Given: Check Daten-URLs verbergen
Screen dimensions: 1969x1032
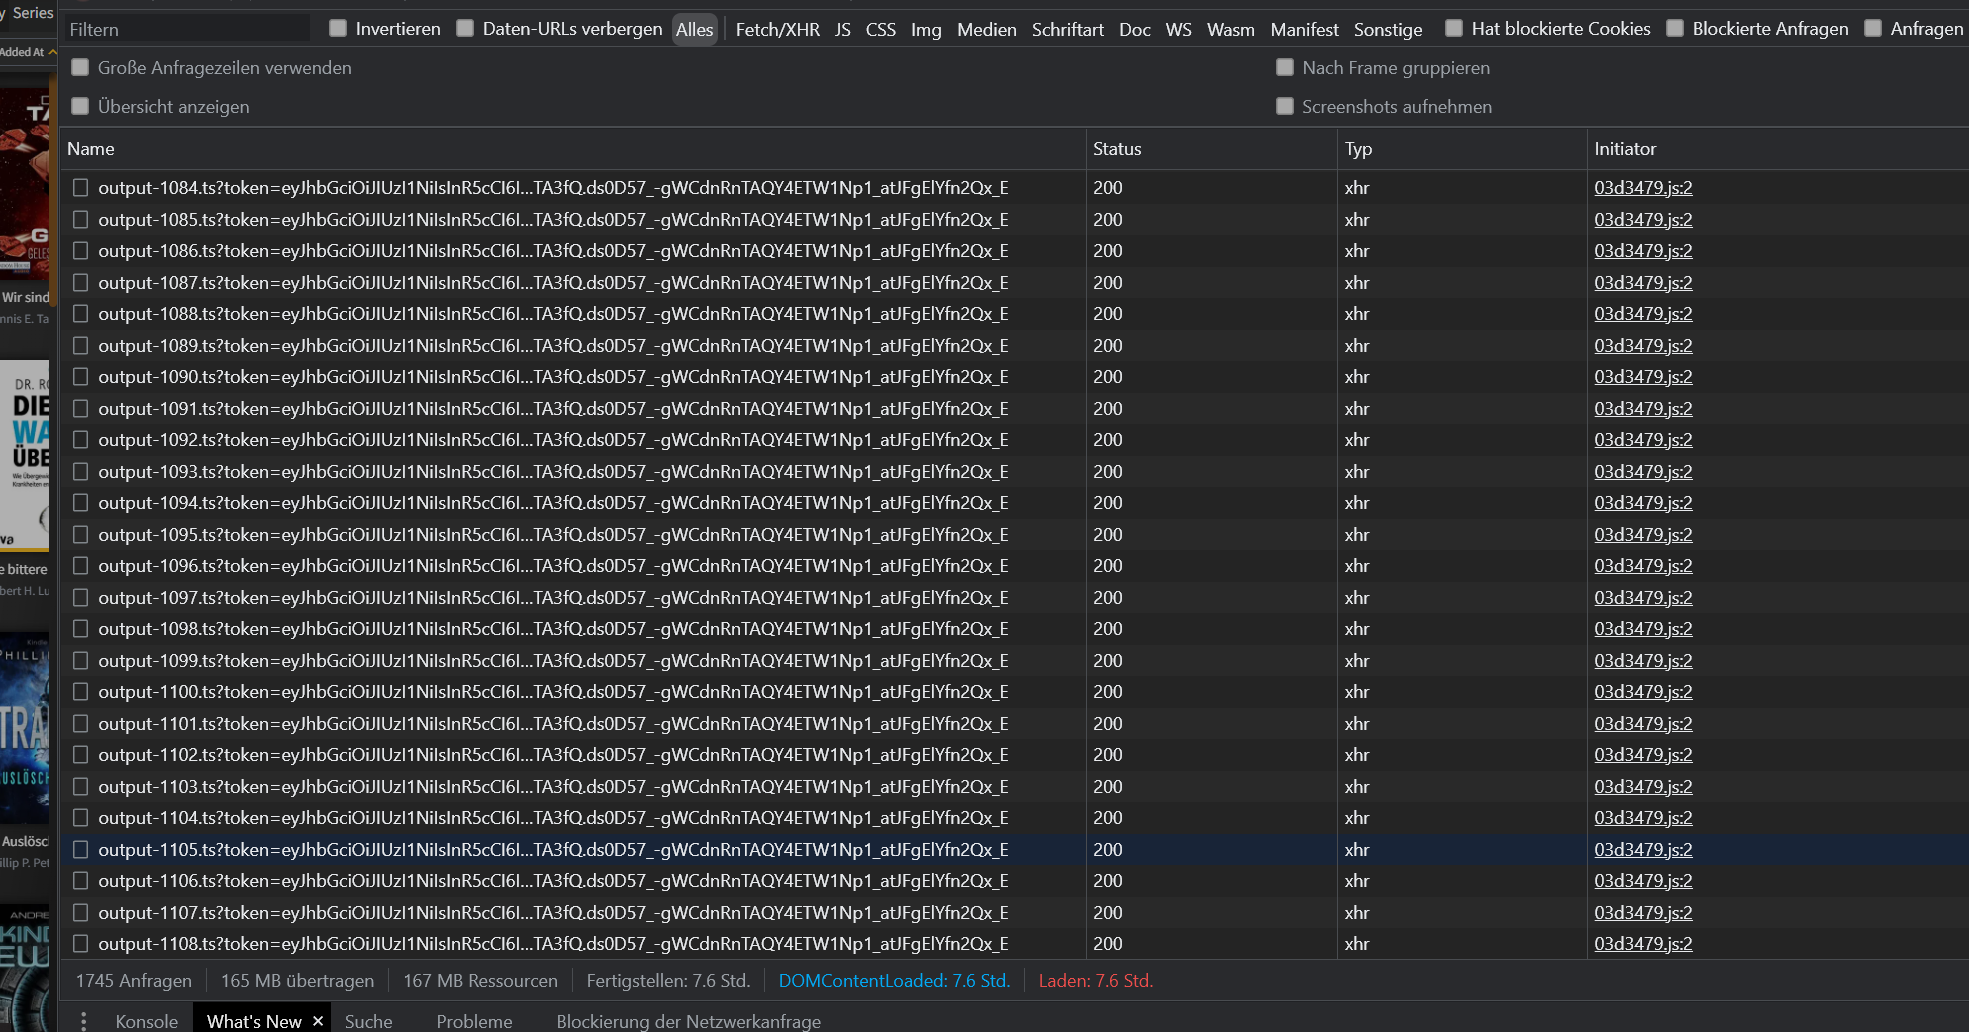Looking at the screenshot, I should [464, 29].
